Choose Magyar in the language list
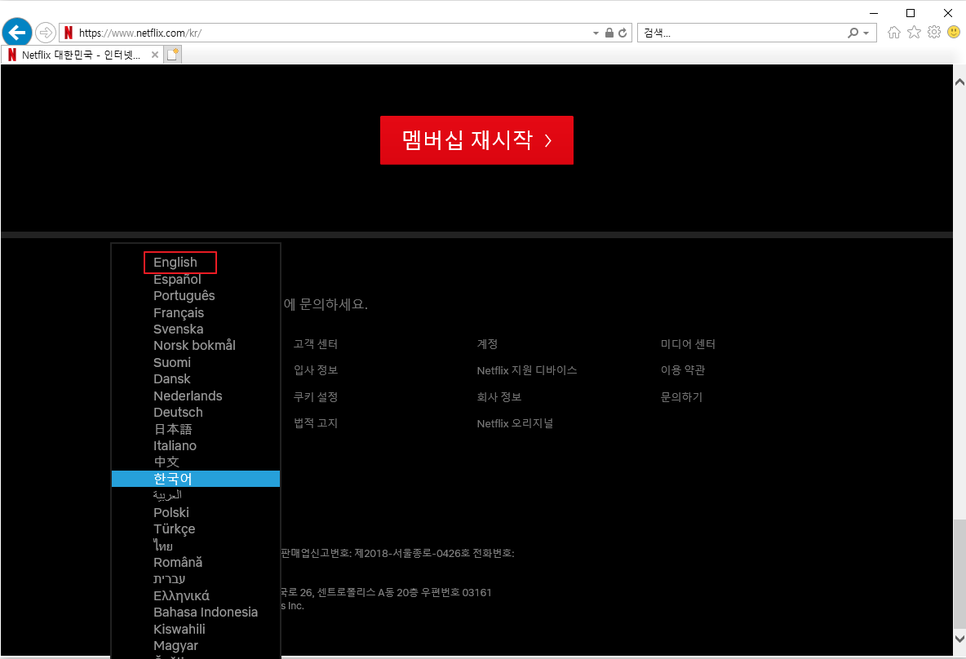This screenshot has width=966, height=659. coord(176,645)
